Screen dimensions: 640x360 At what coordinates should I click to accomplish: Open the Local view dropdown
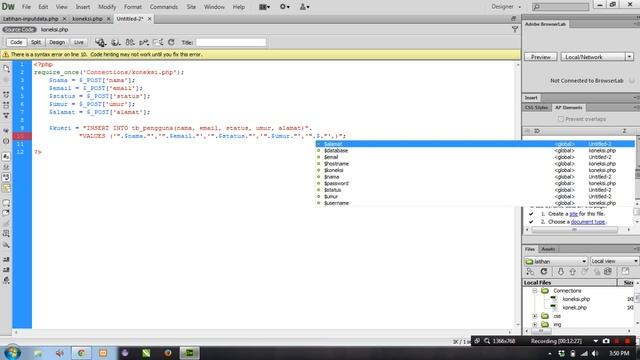[614, 261]
